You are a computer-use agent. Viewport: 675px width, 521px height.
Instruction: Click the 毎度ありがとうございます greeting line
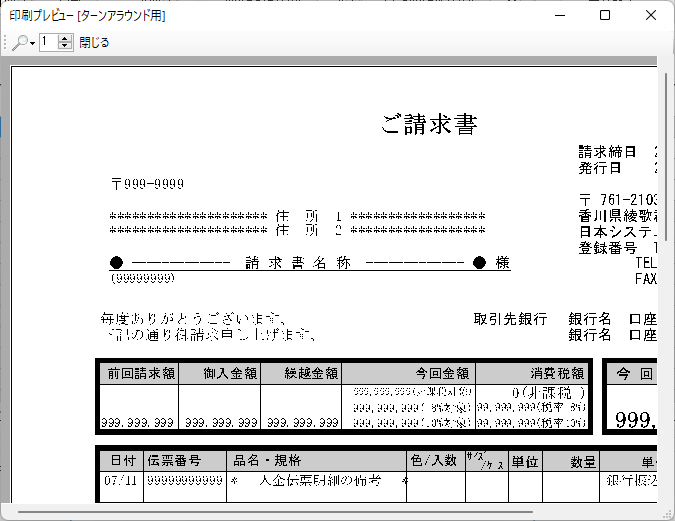click(192, 319)
